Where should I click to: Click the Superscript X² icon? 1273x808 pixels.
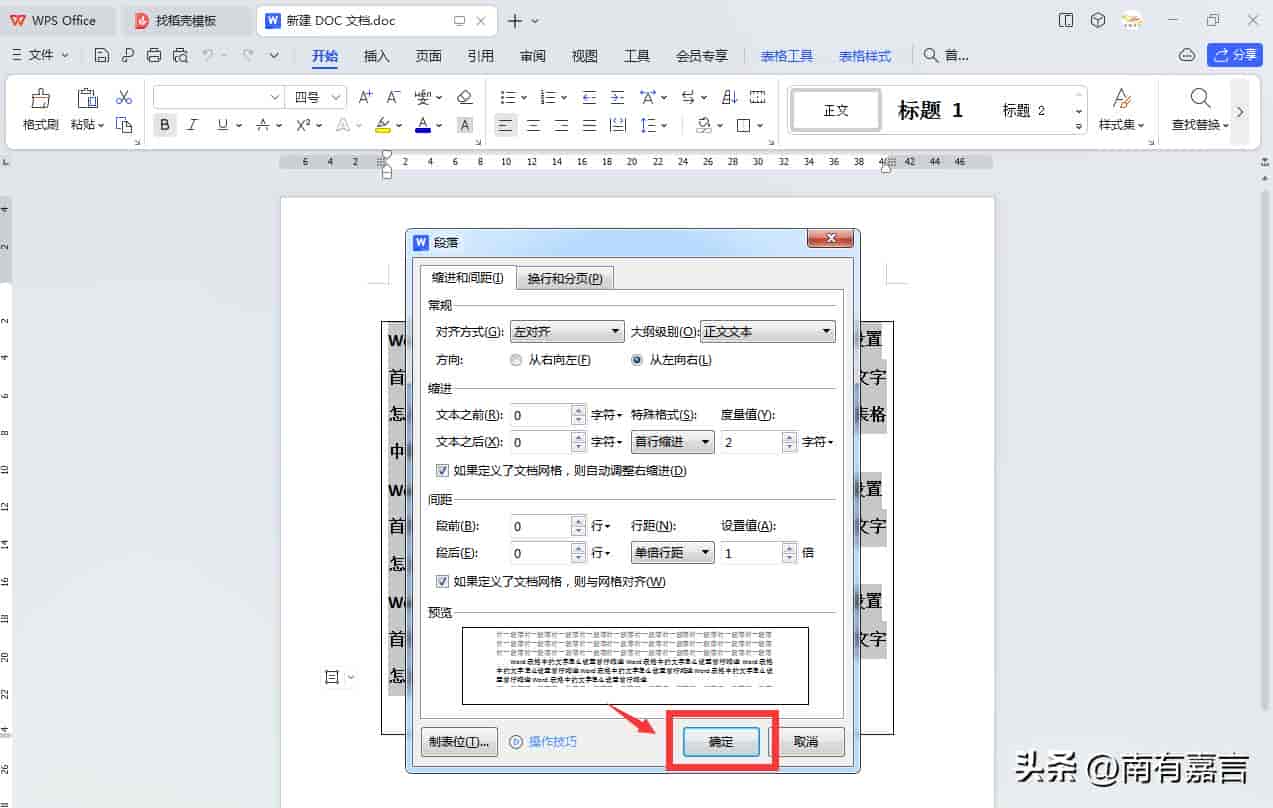tap(304, 125)
